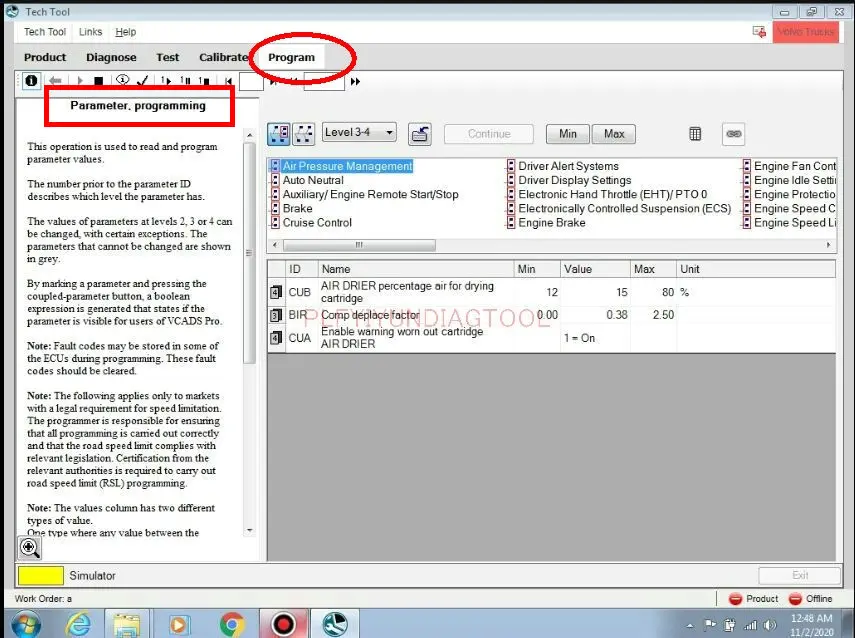Click the Max button
This screenshot has width=855, height=638.
(614, 134)
